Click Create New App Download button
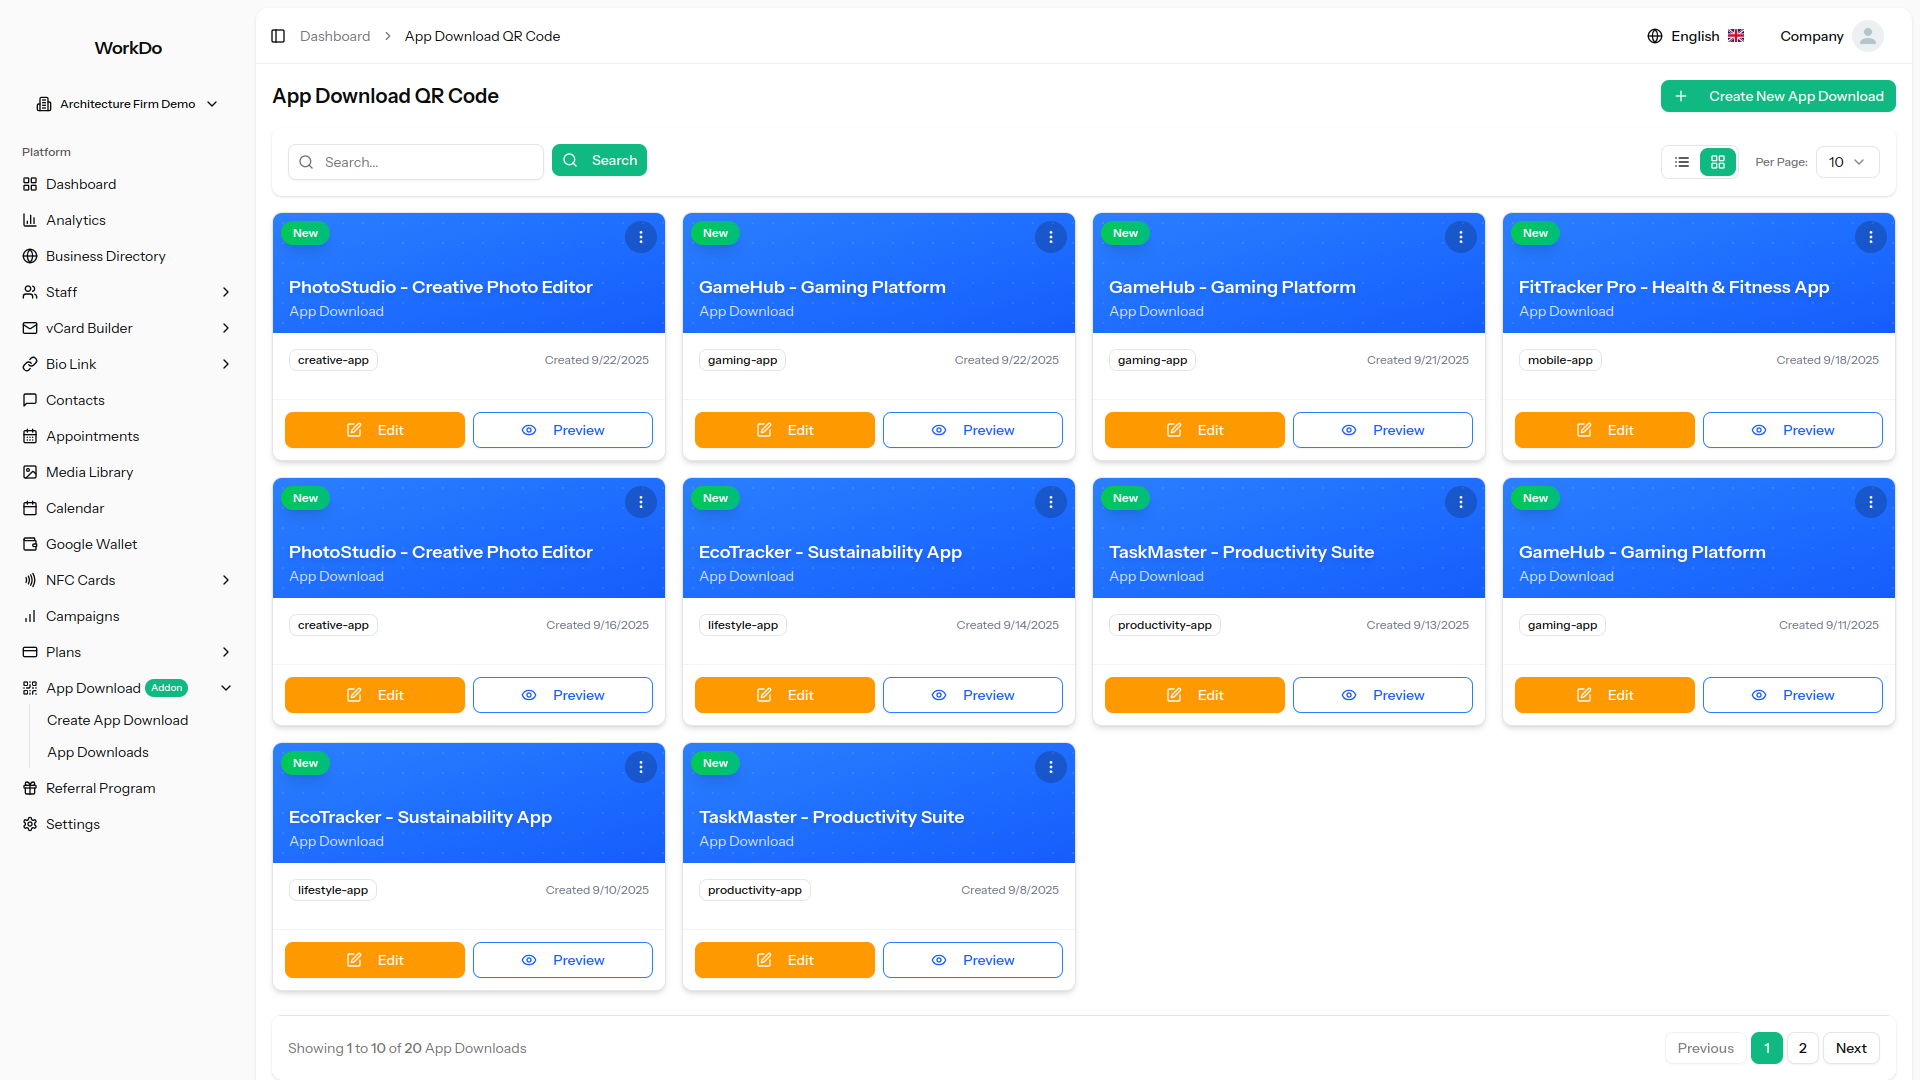Viewport: 1920px width, 1080px height. (x=1778, y=96)
